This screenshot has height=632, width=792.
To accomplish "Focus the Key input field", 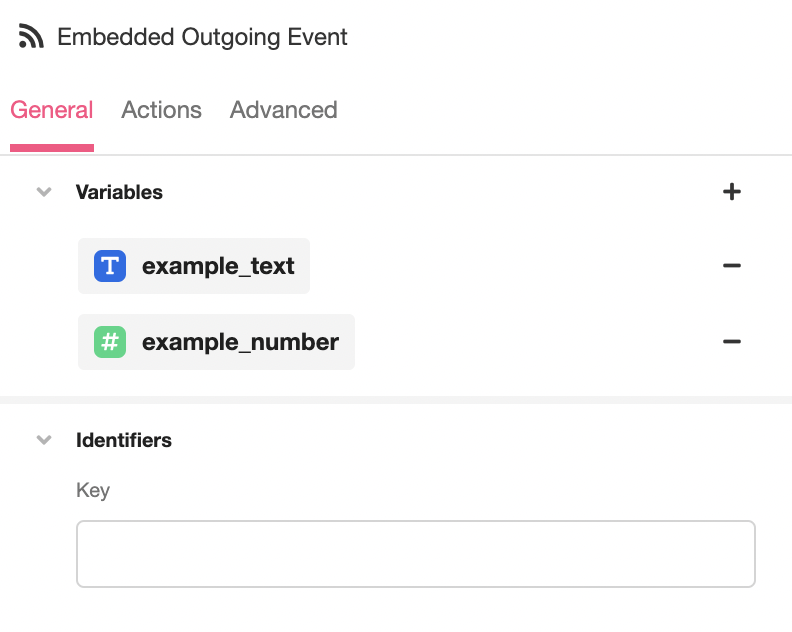I will point(416,554).
